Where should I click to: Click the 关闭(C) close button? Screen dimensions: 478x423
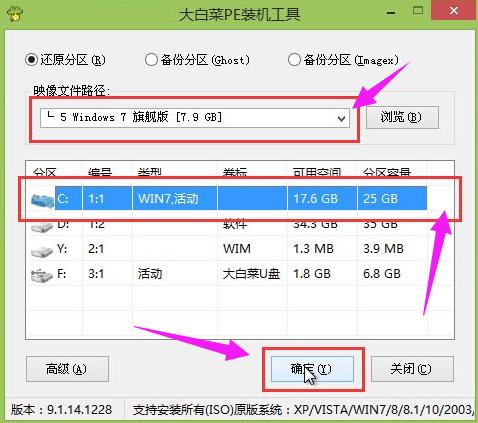coord(412,369)
